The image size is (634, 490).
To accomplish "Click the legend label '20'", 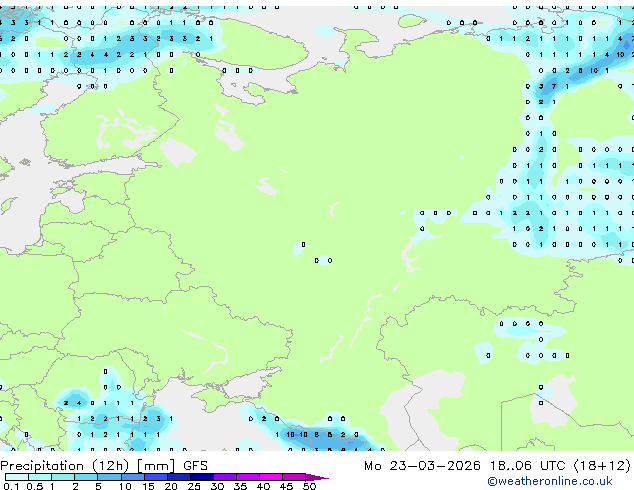I will (x=171, y=486).
